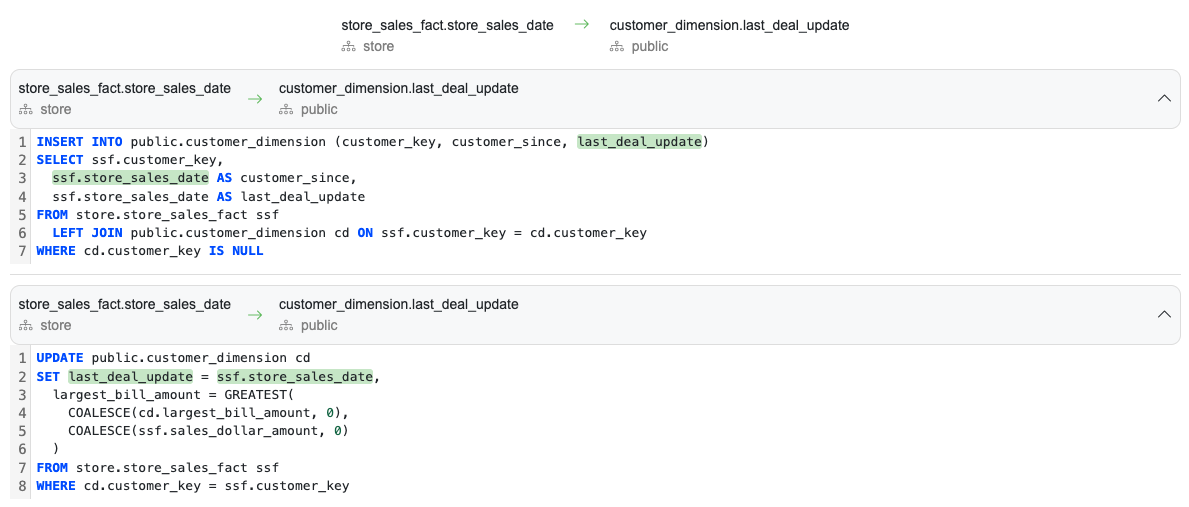1189x507 pixels.
Task: Click highlighted ssf.store_sales_date on SELECT line 3
Action: click(130, 178)
